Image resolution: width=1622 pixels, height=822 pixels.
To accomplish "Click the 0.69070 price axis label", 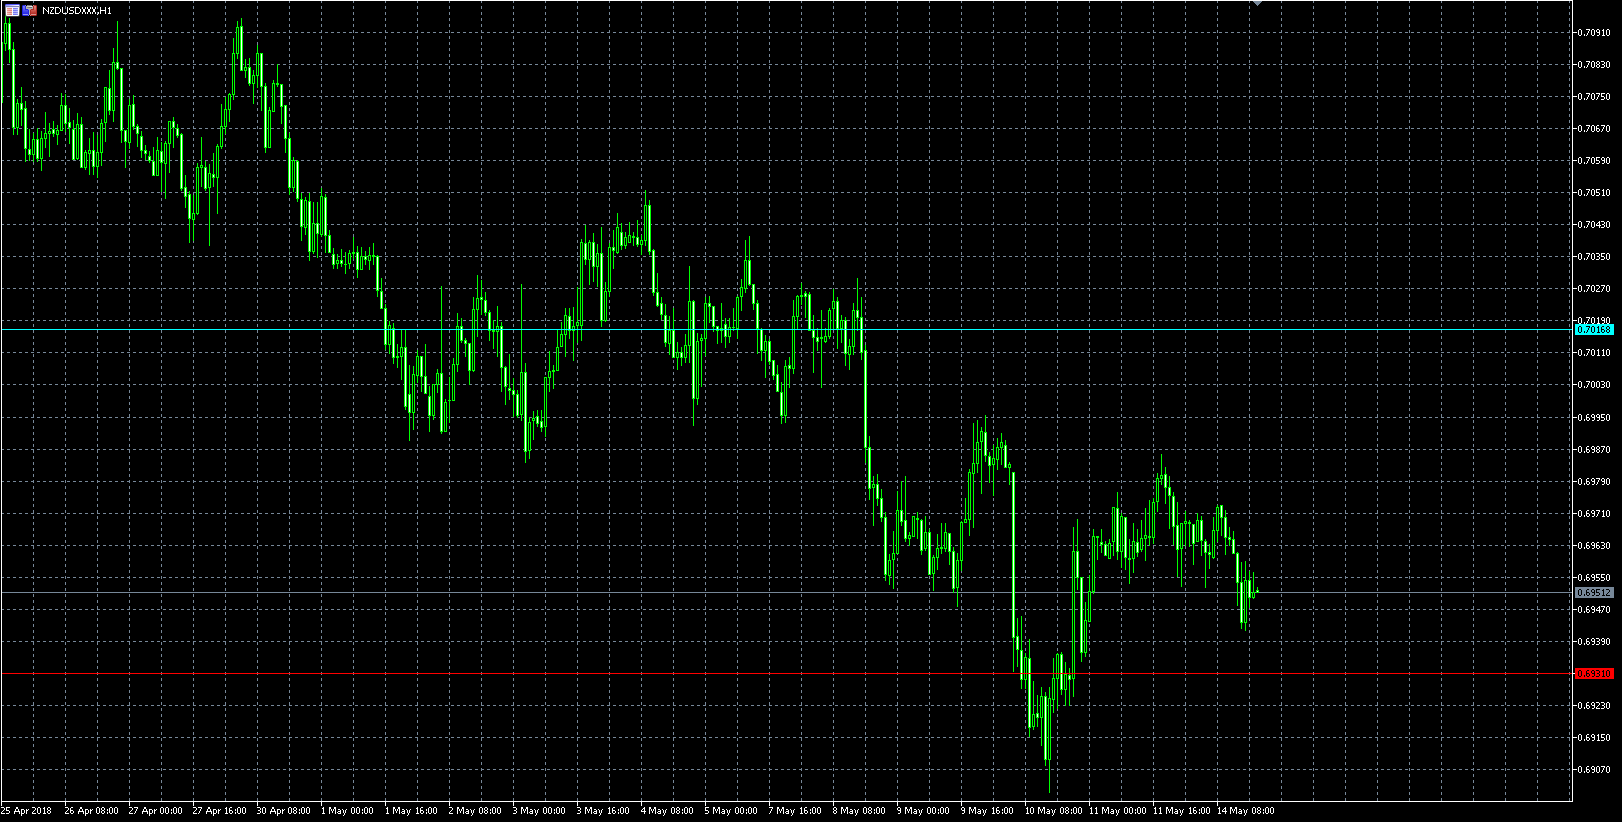I will [1594, 770].
